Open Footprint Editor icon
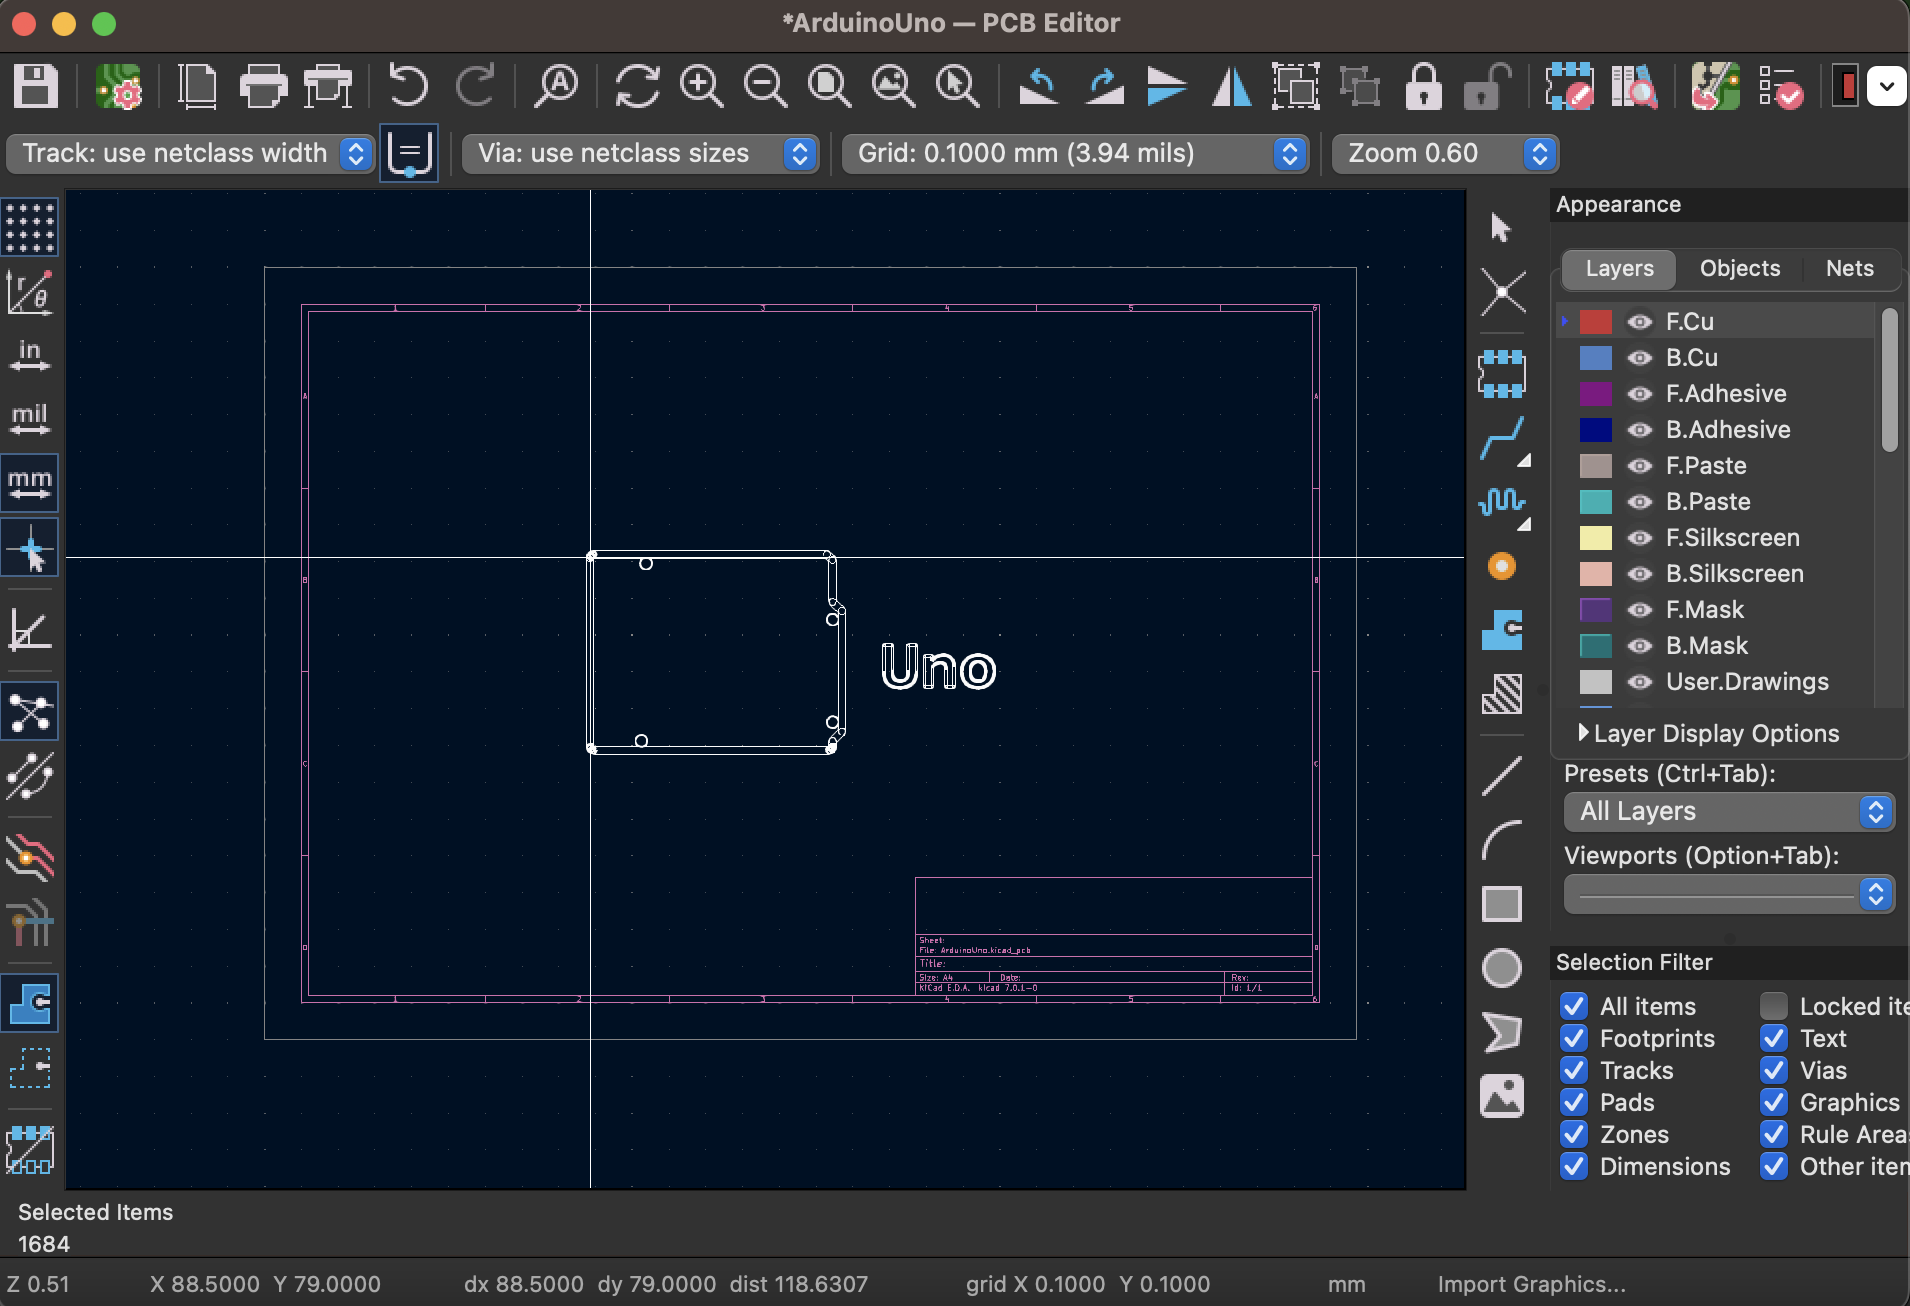Image resolution: width=1910 pixels, height=1306 pixels. (x=1569, y=86)
